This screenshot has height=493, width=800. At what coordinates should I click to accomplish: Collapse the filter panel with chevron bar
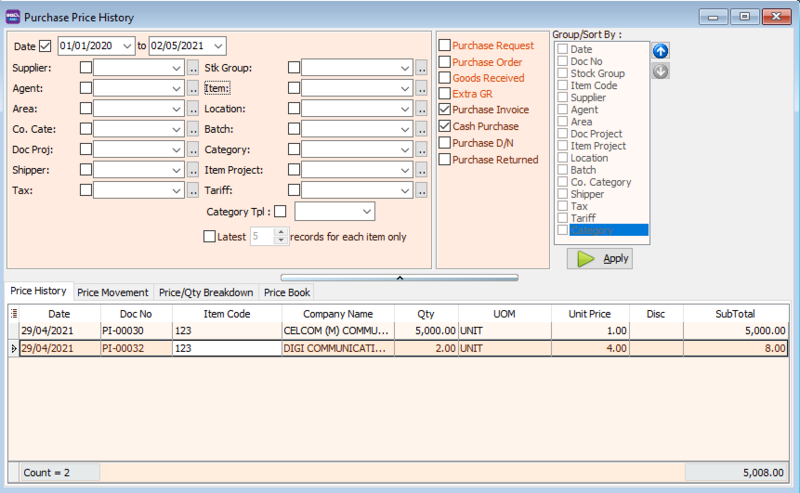coord(398,276)
